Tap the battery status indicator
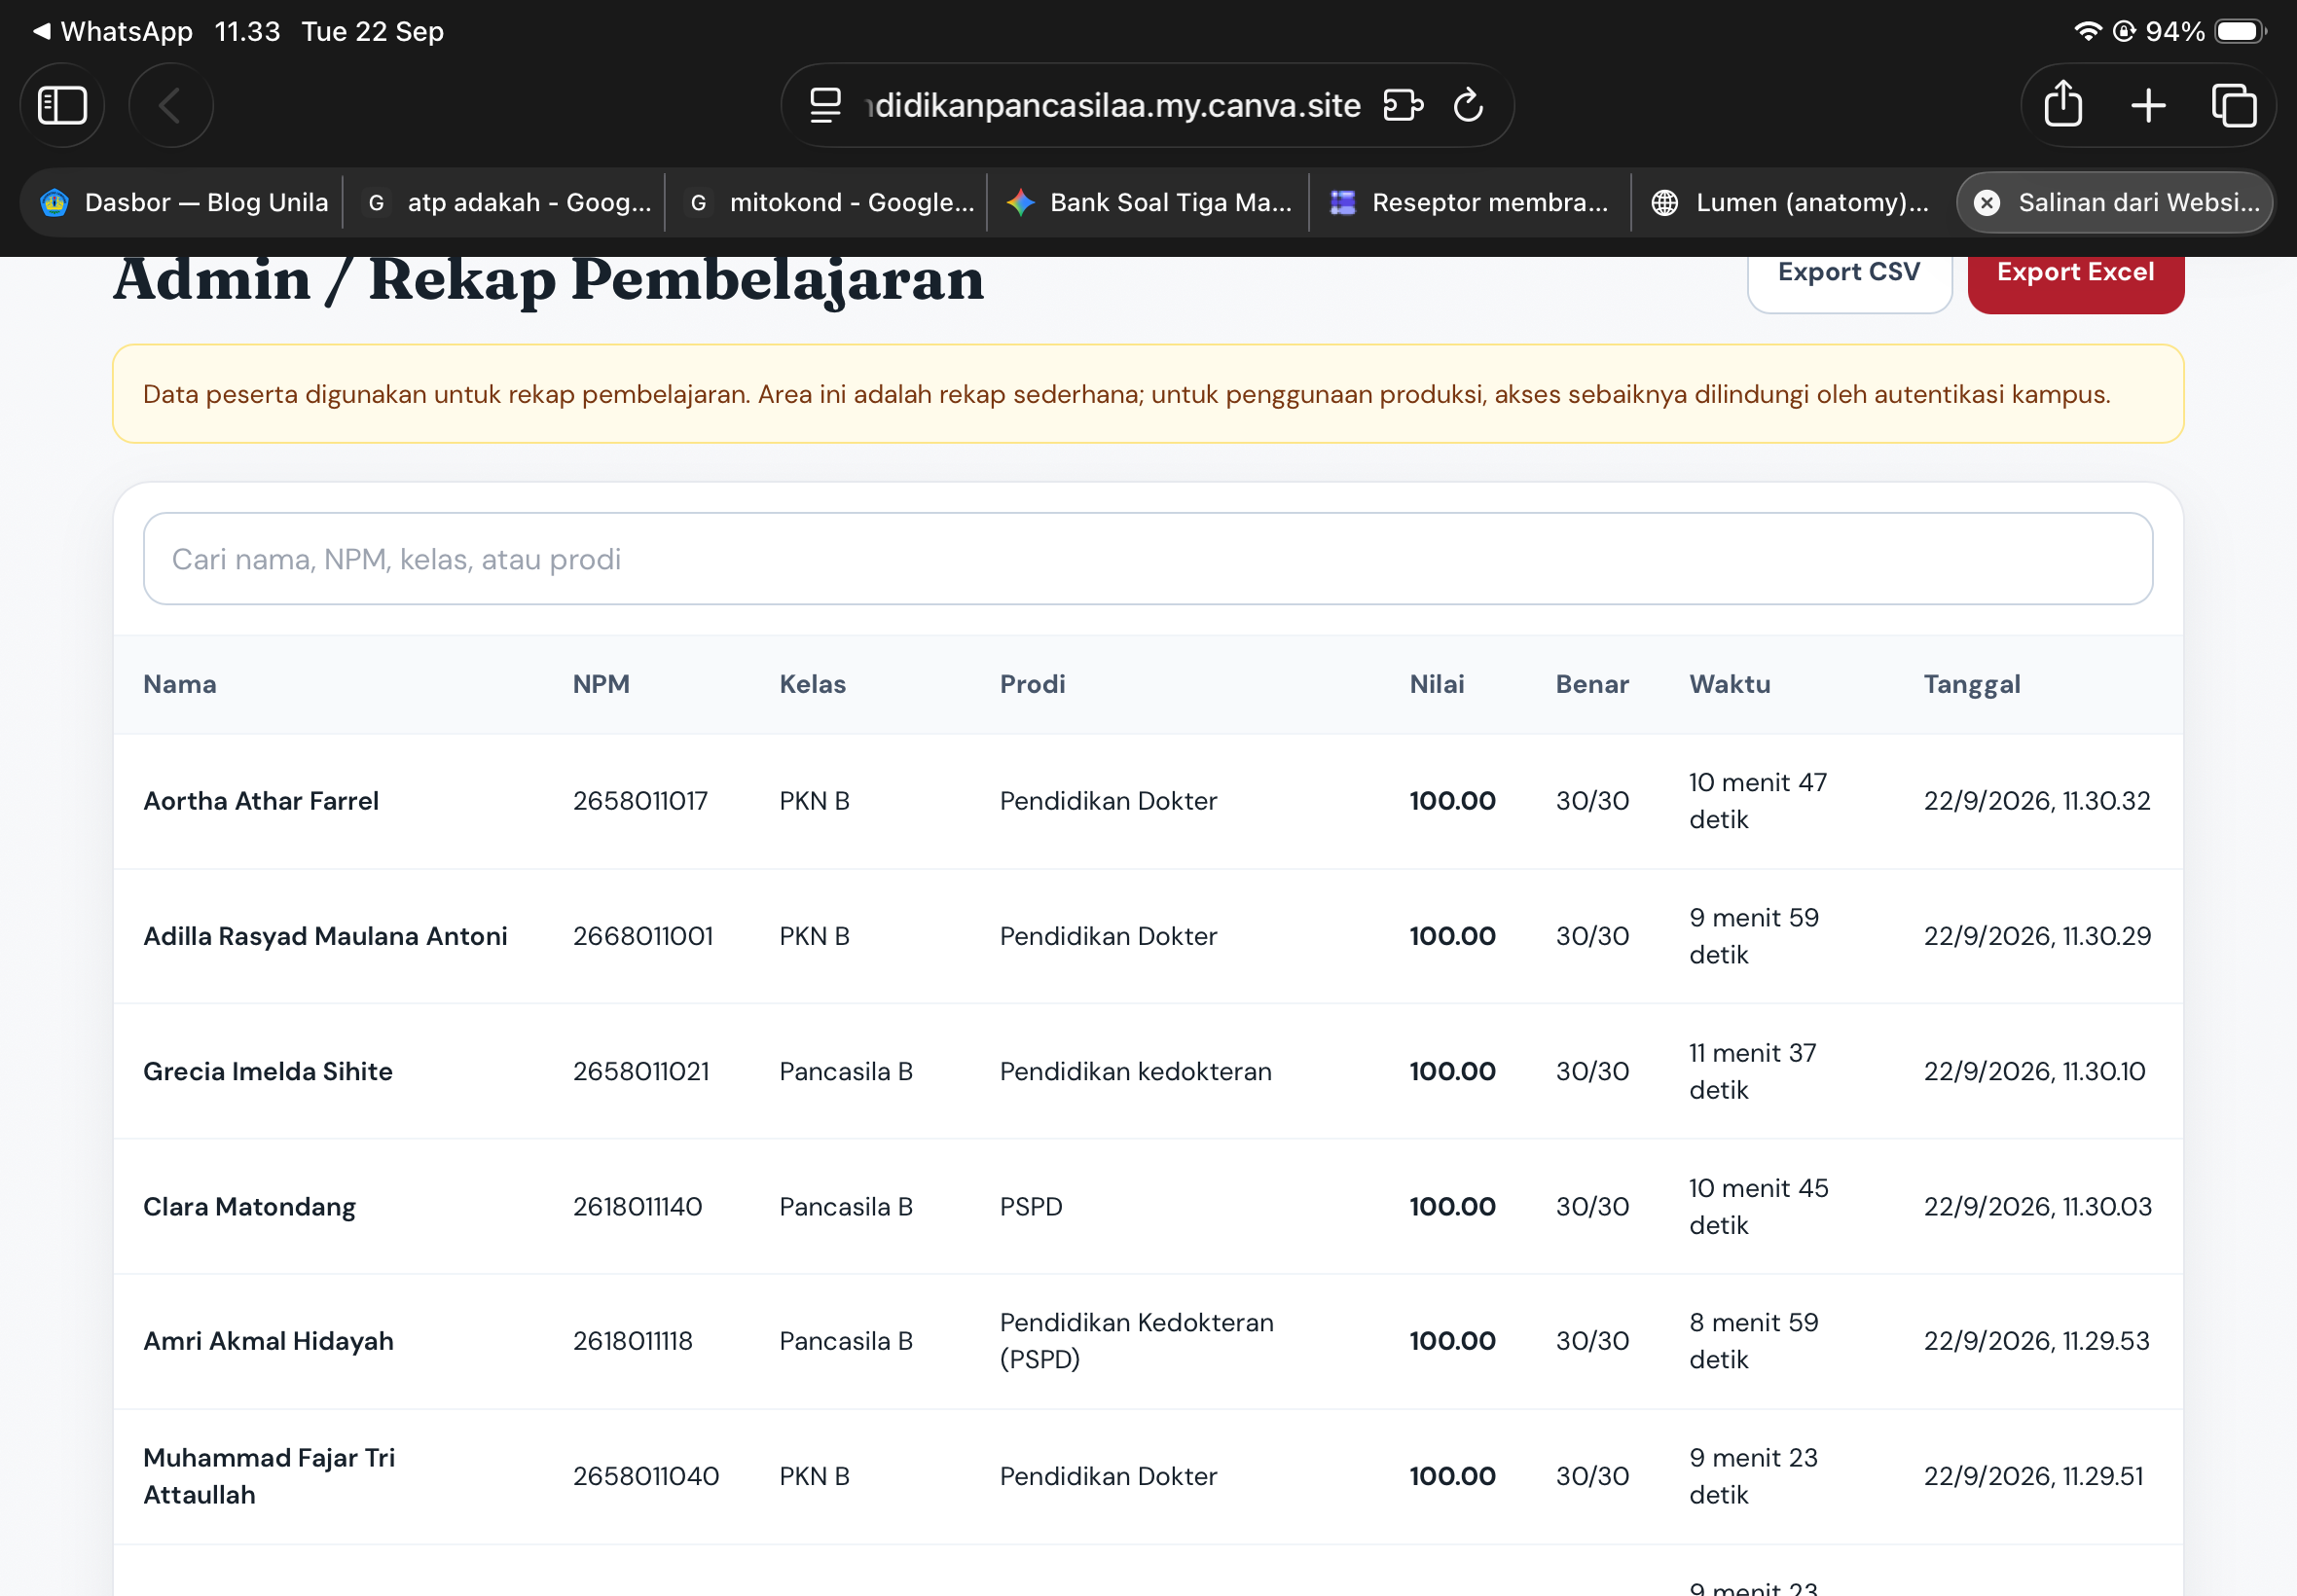The image size is (2297, 1596). [2240, 31]
